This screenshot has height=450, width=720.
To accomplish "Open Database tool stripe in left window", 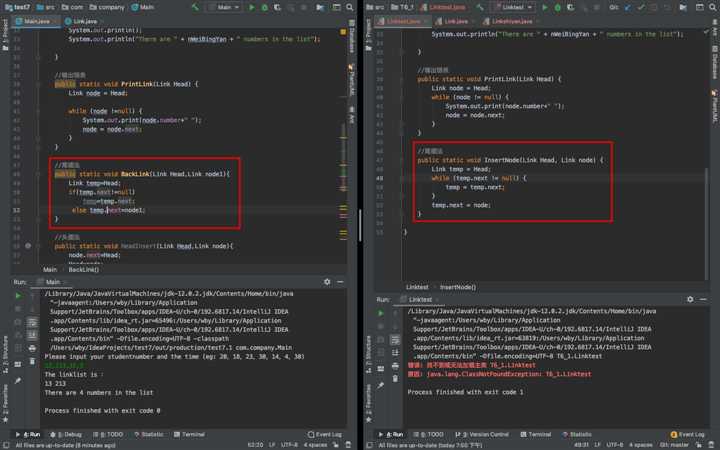I will pyautogui.click(x=352, y=36).
